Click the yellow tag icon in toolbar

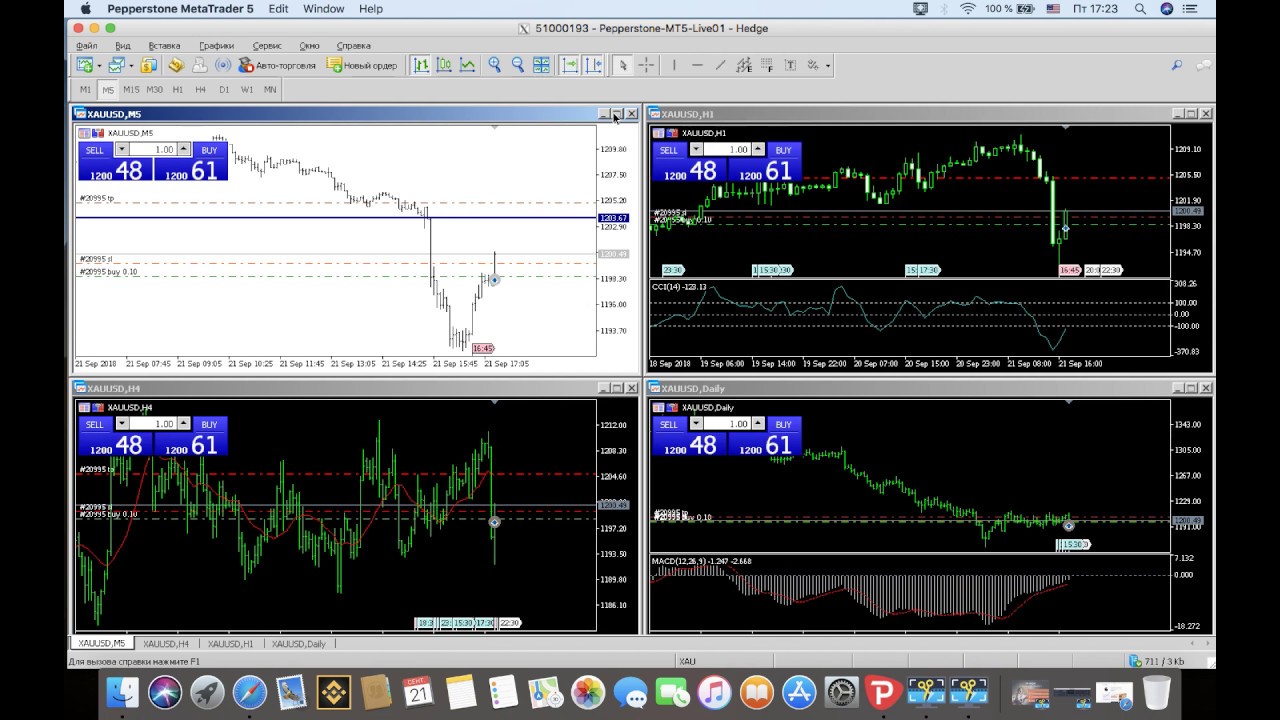(176, 65)
